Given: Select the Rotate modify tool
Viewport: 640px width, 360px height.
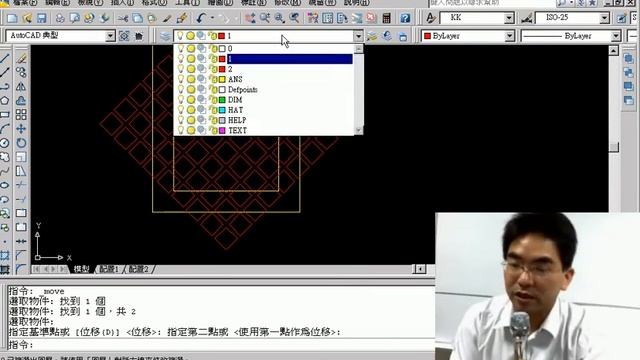Looking at the screenshot, I should [x=21, y=143].
